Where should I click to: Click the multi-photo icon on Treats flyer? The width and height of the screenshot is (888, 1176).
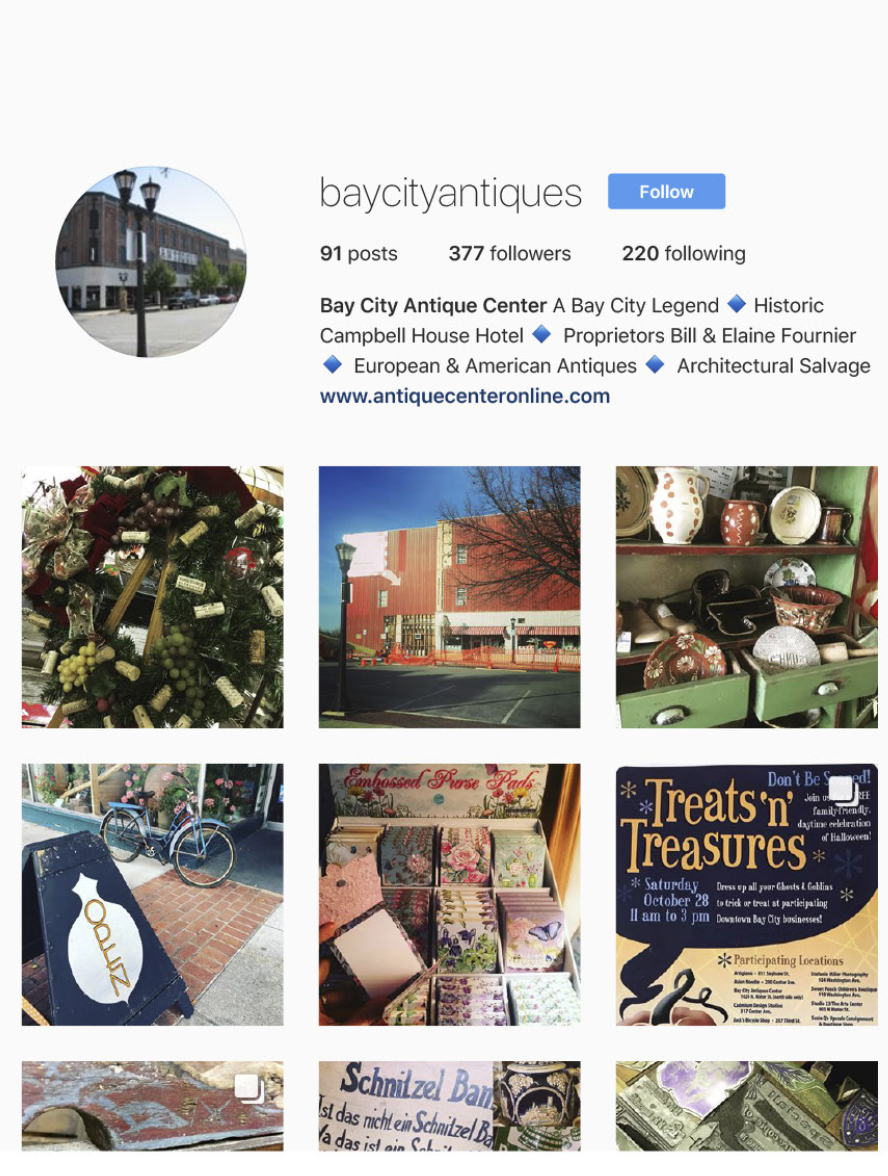pyautogui.click(x=843, y=789)
